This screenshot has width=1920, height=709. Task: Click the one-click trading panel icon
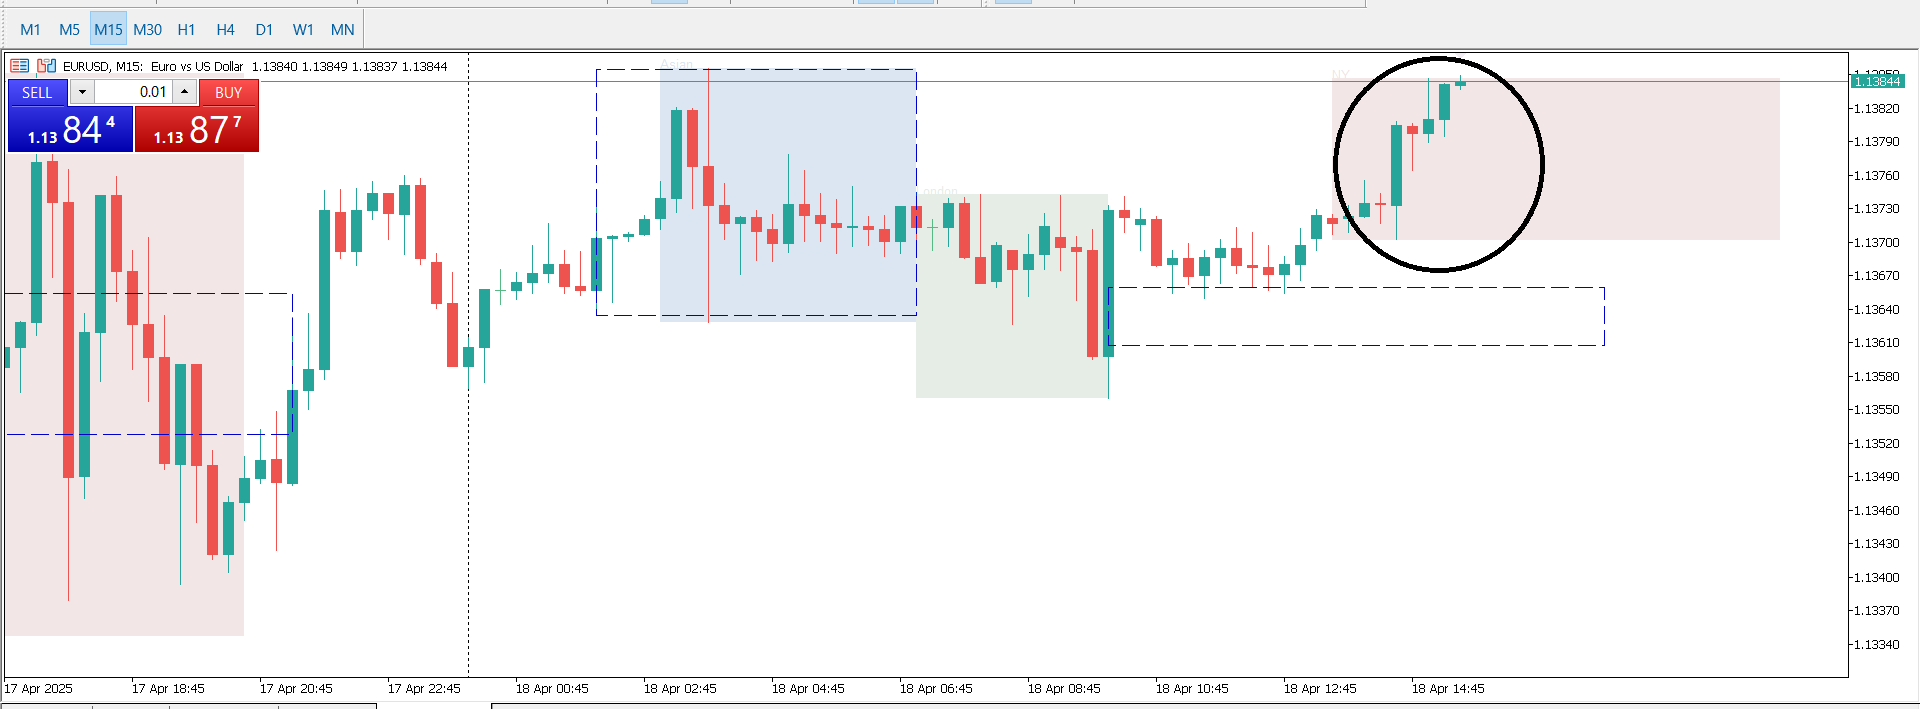point(19,66)
